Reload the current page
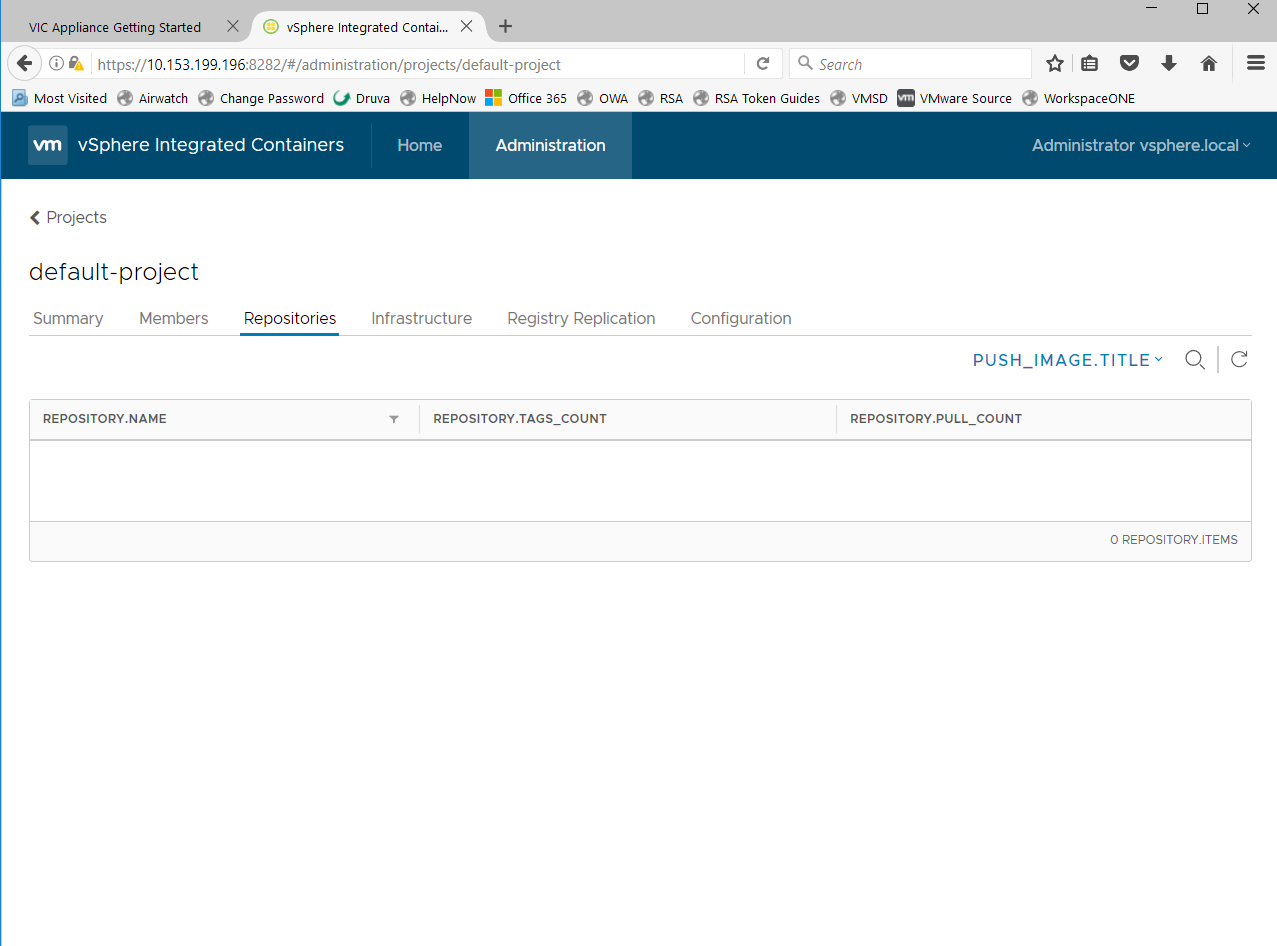 (762, 63)
